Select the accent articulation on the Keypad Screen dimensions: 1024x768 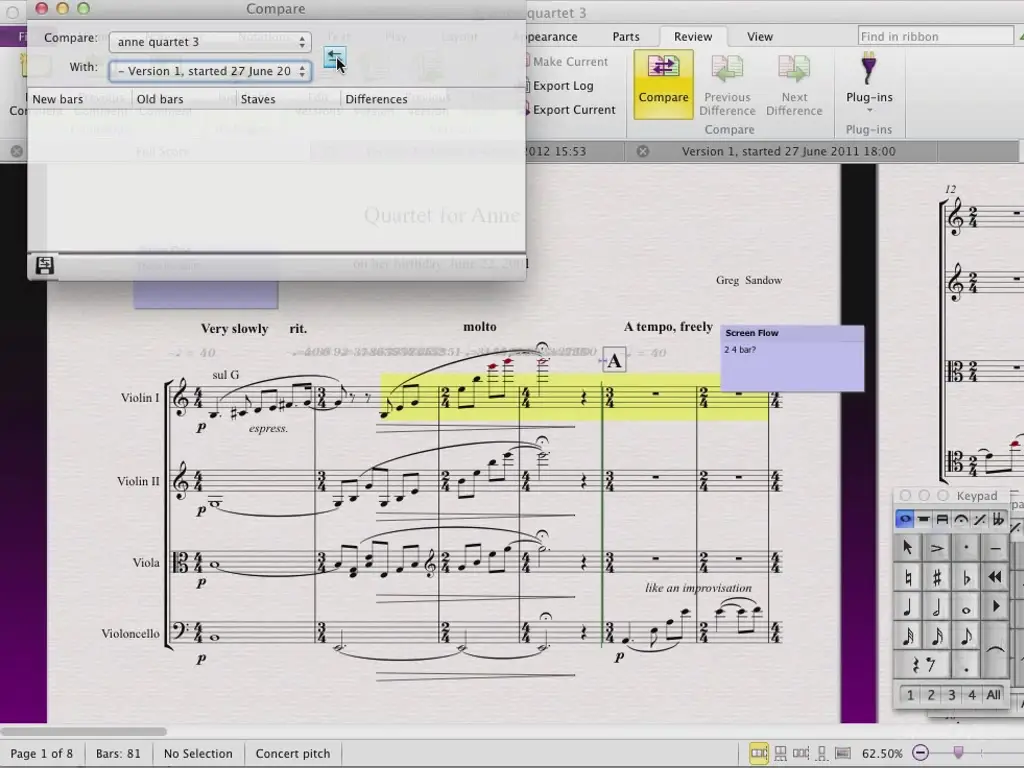936,548
